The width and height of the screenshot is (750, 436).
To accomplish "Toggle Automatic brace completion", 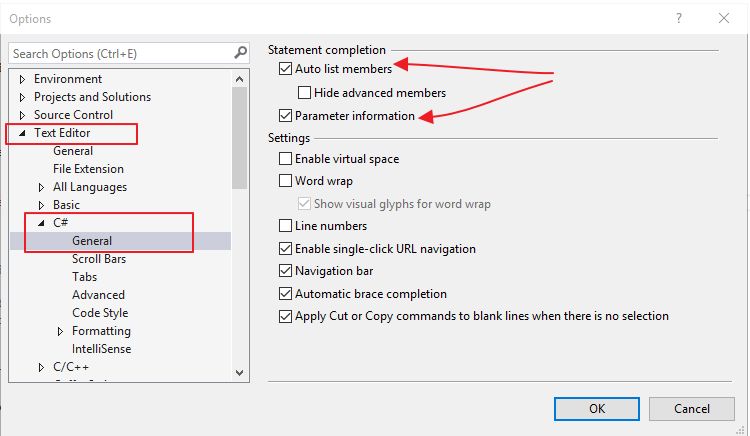I will 286,294.
